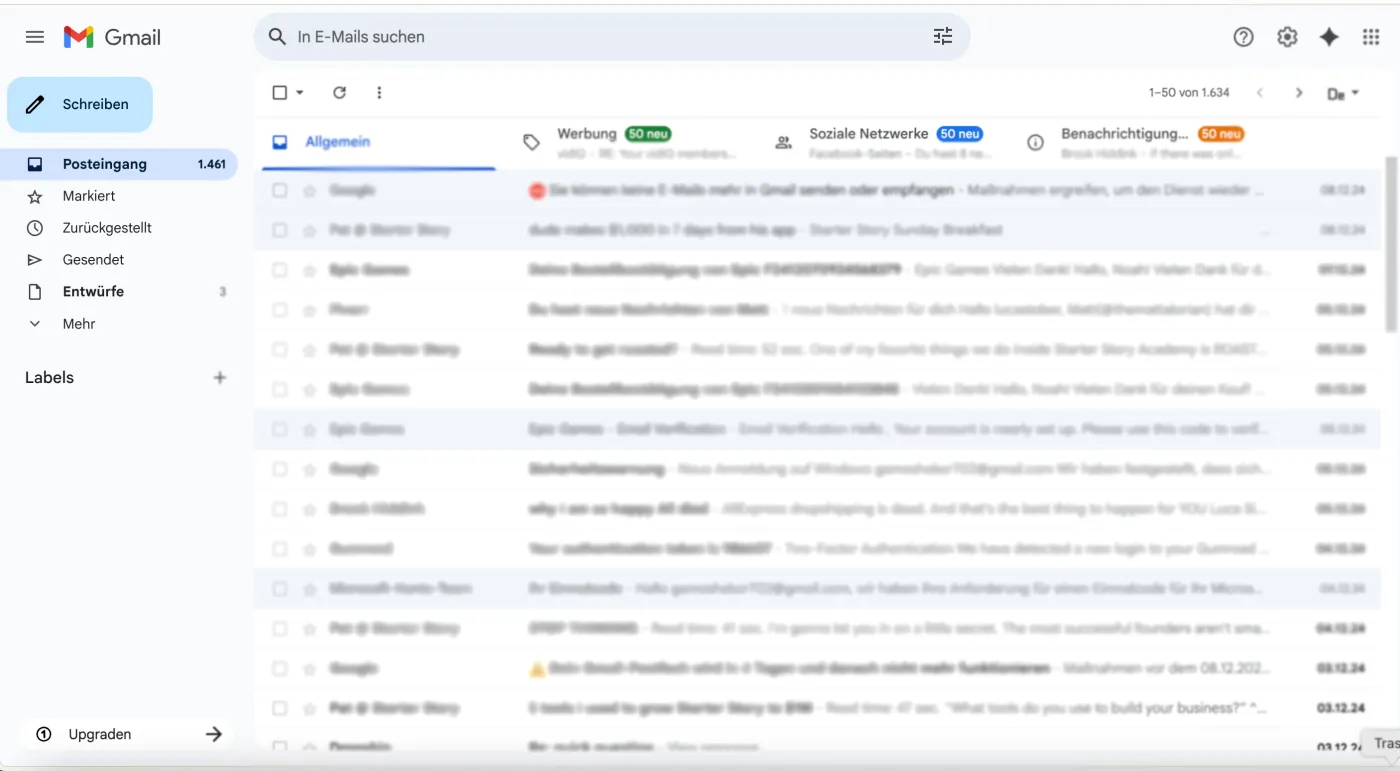1400x771 pixels.
Task: Click the Schreiben compose button
Action: 80,104
